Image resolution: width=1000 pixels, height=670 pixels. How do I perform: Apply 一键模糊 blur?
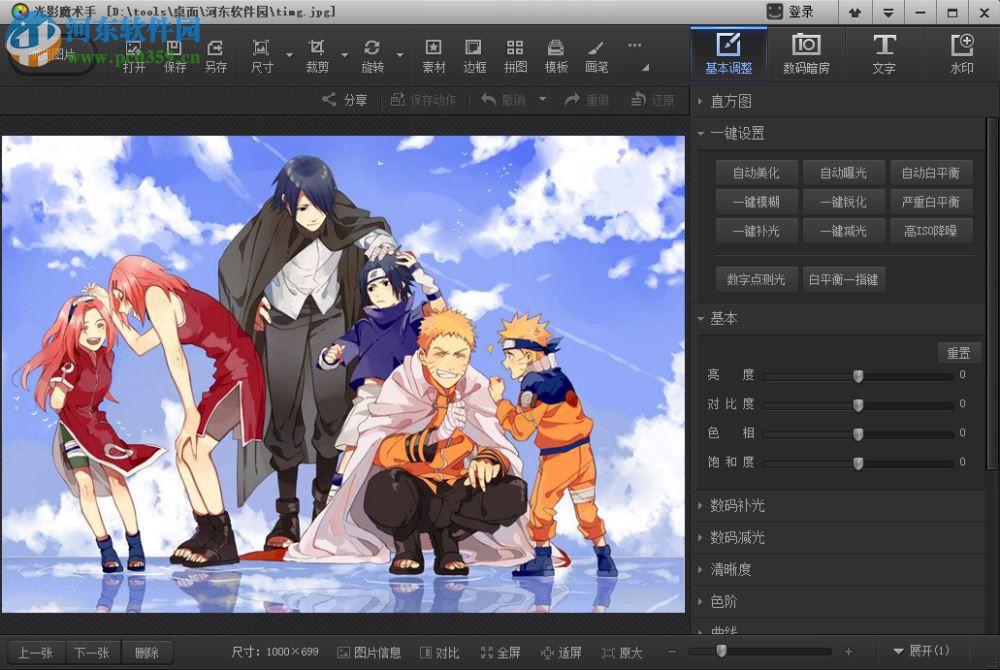point(756,202)
